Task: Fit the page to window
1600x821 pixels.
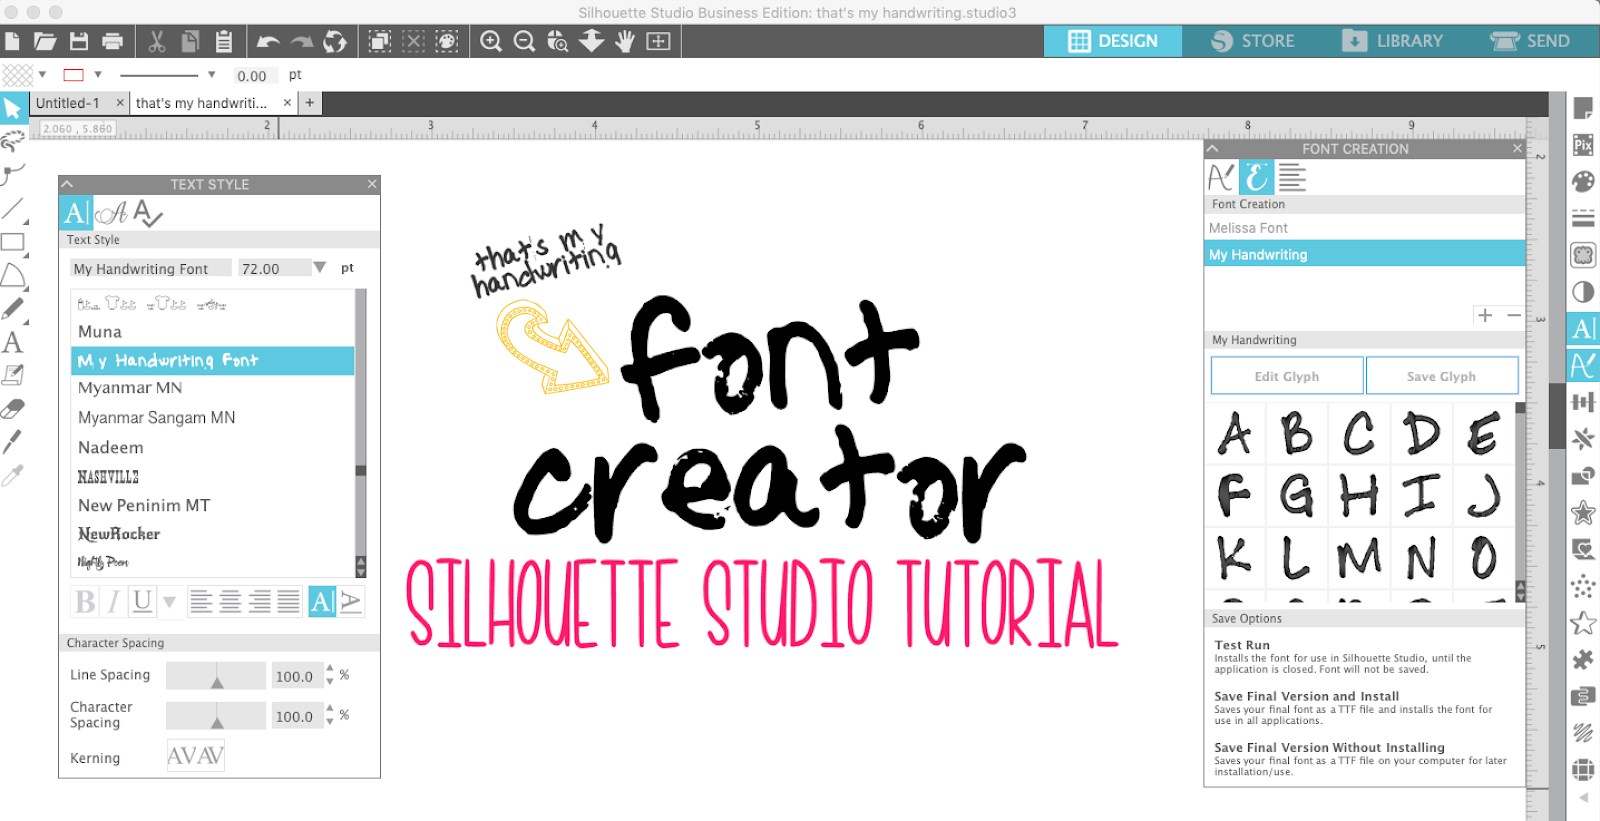Action: point(658,41)
